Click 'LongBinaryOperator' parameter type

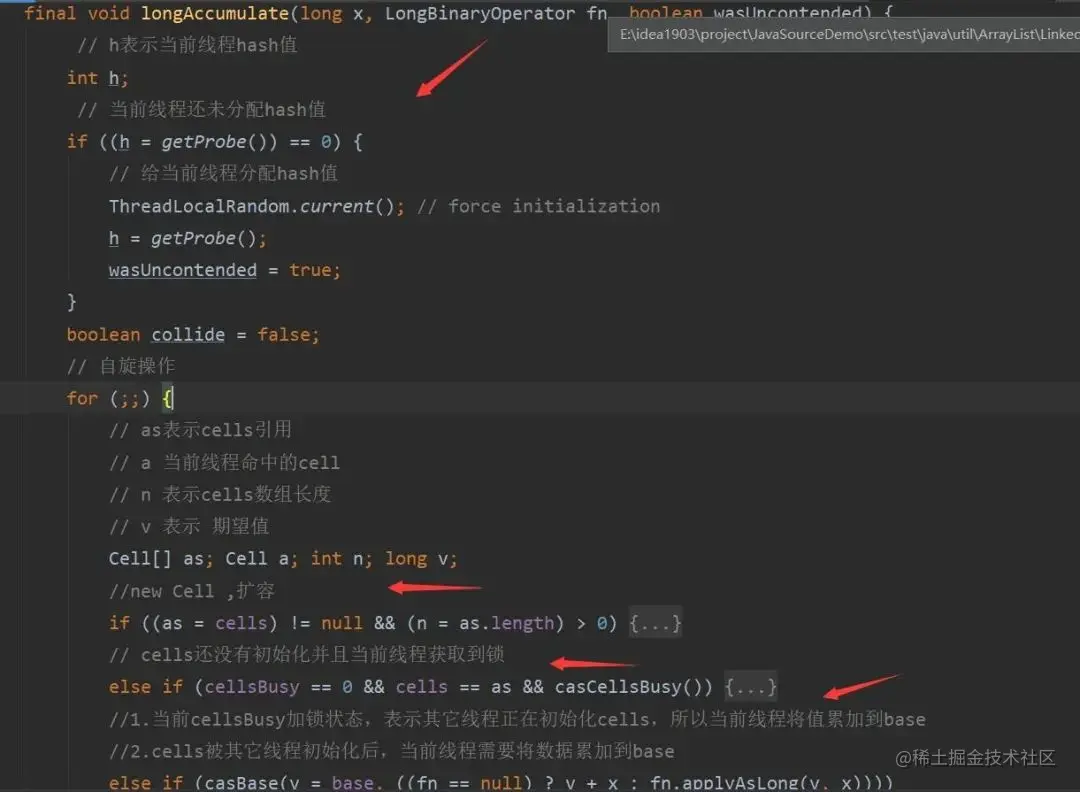point(479,13)
